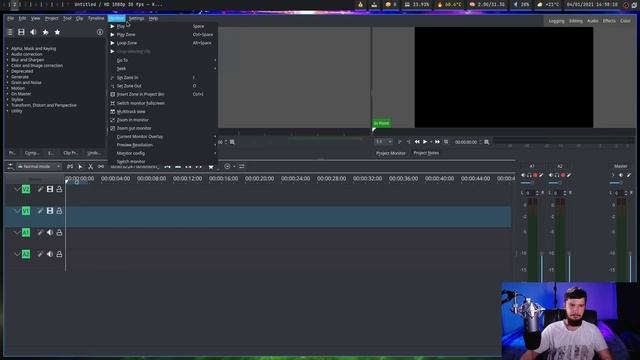The image size is (640, 360).
Task: Collapse the A1 track chevron
Action: [17, 233]
